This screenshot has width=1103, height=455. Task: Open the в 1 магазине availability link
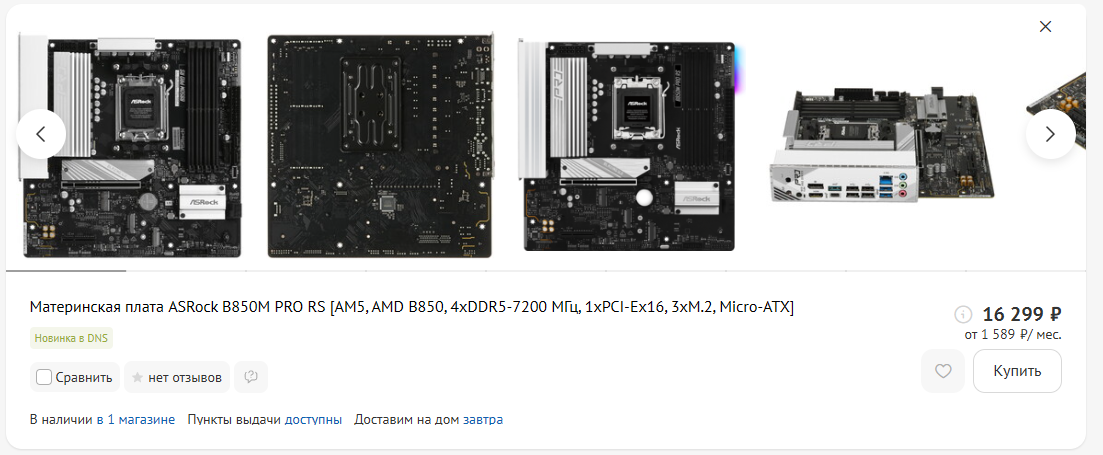coord(136,420)
